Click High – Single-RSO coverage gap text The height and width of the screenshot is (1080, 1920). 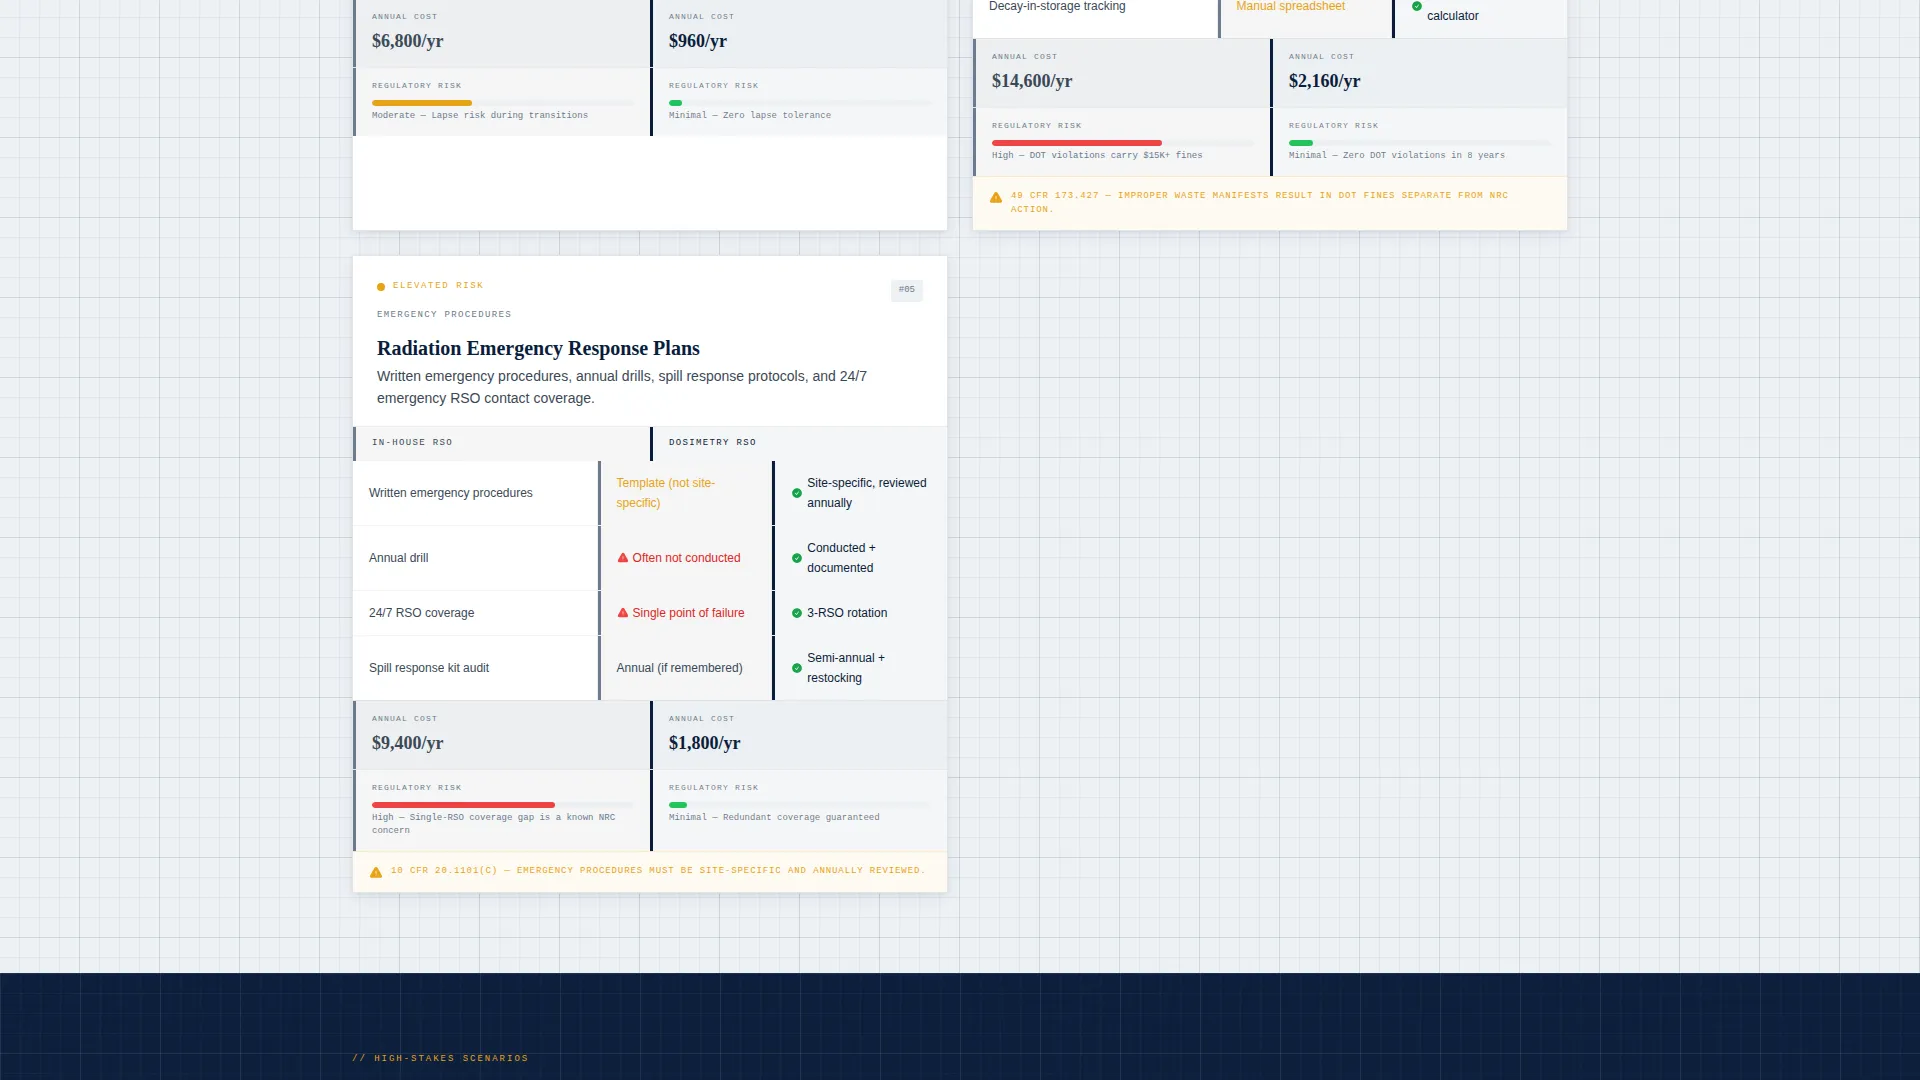(494, 824)
